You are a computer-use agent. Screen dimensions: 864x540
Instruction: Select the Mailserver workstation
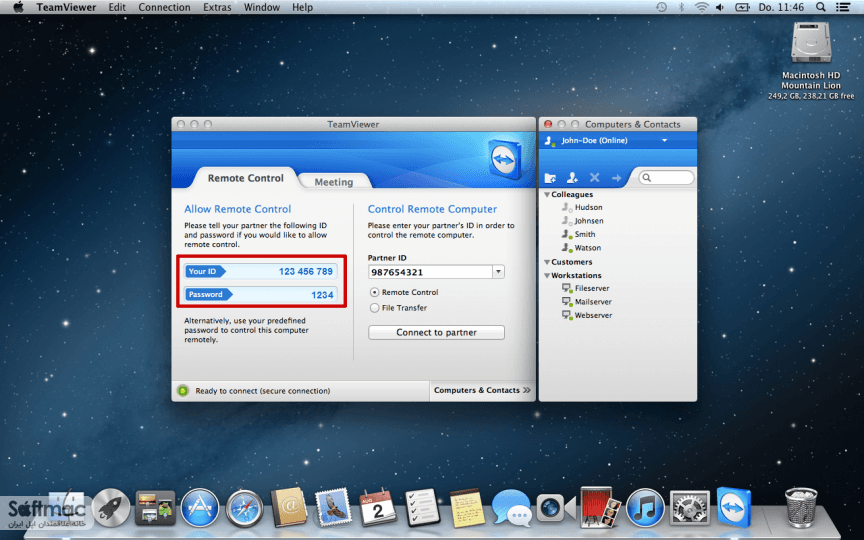pyautogui.click(x=593, y=302)
